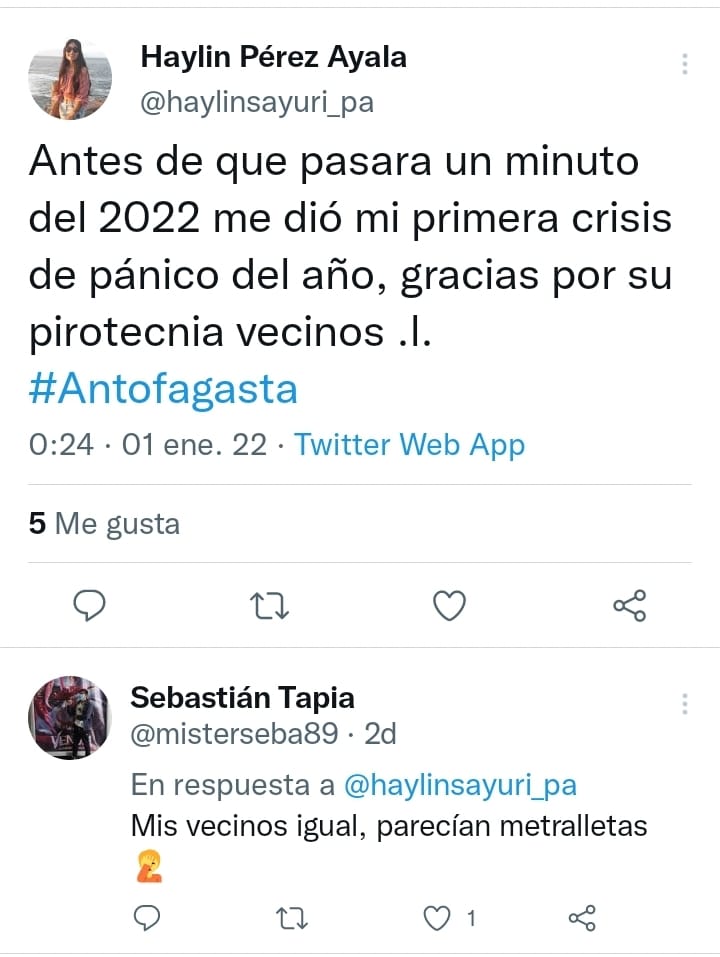This screenshot has height=957, width=720.
Task: Retweet Sebastián Tapia's reply
Action: (x=292, y=918)
